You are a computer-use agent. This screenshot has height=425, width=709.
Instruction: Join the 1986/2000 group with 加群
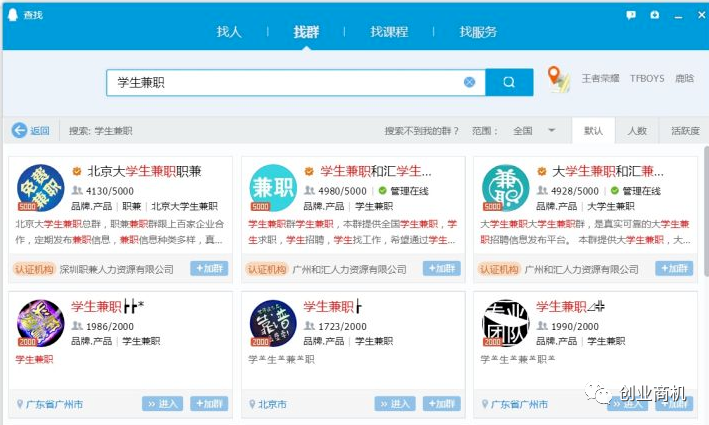(209, 403)
